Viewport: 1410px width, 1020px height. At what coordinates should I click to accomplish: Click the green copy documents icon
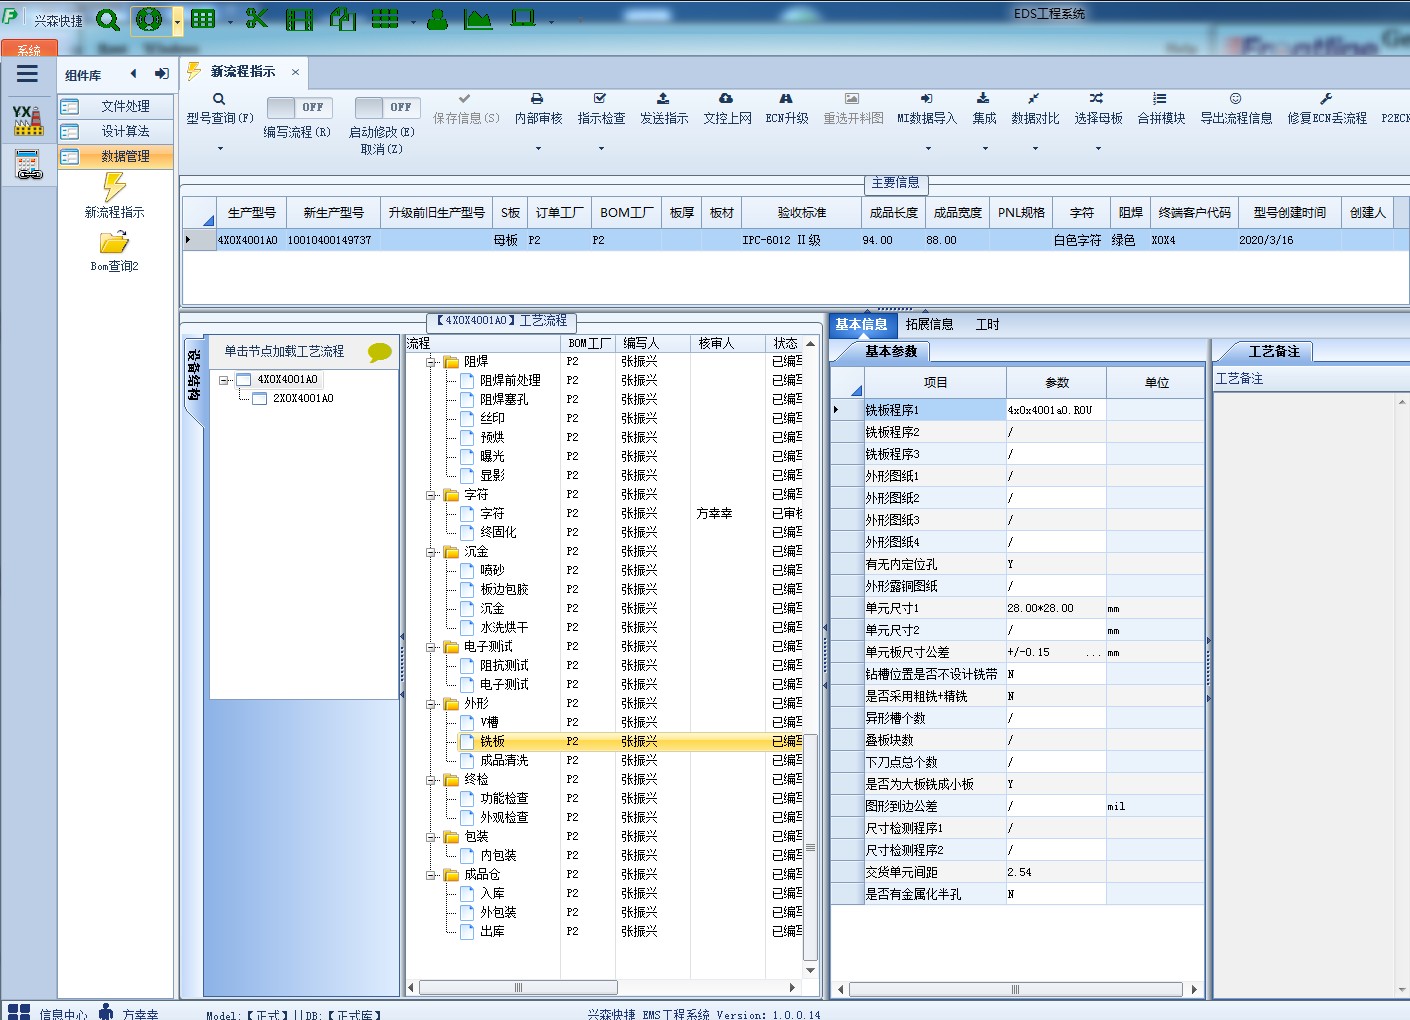pyautogui.click(x=343, y=19)
